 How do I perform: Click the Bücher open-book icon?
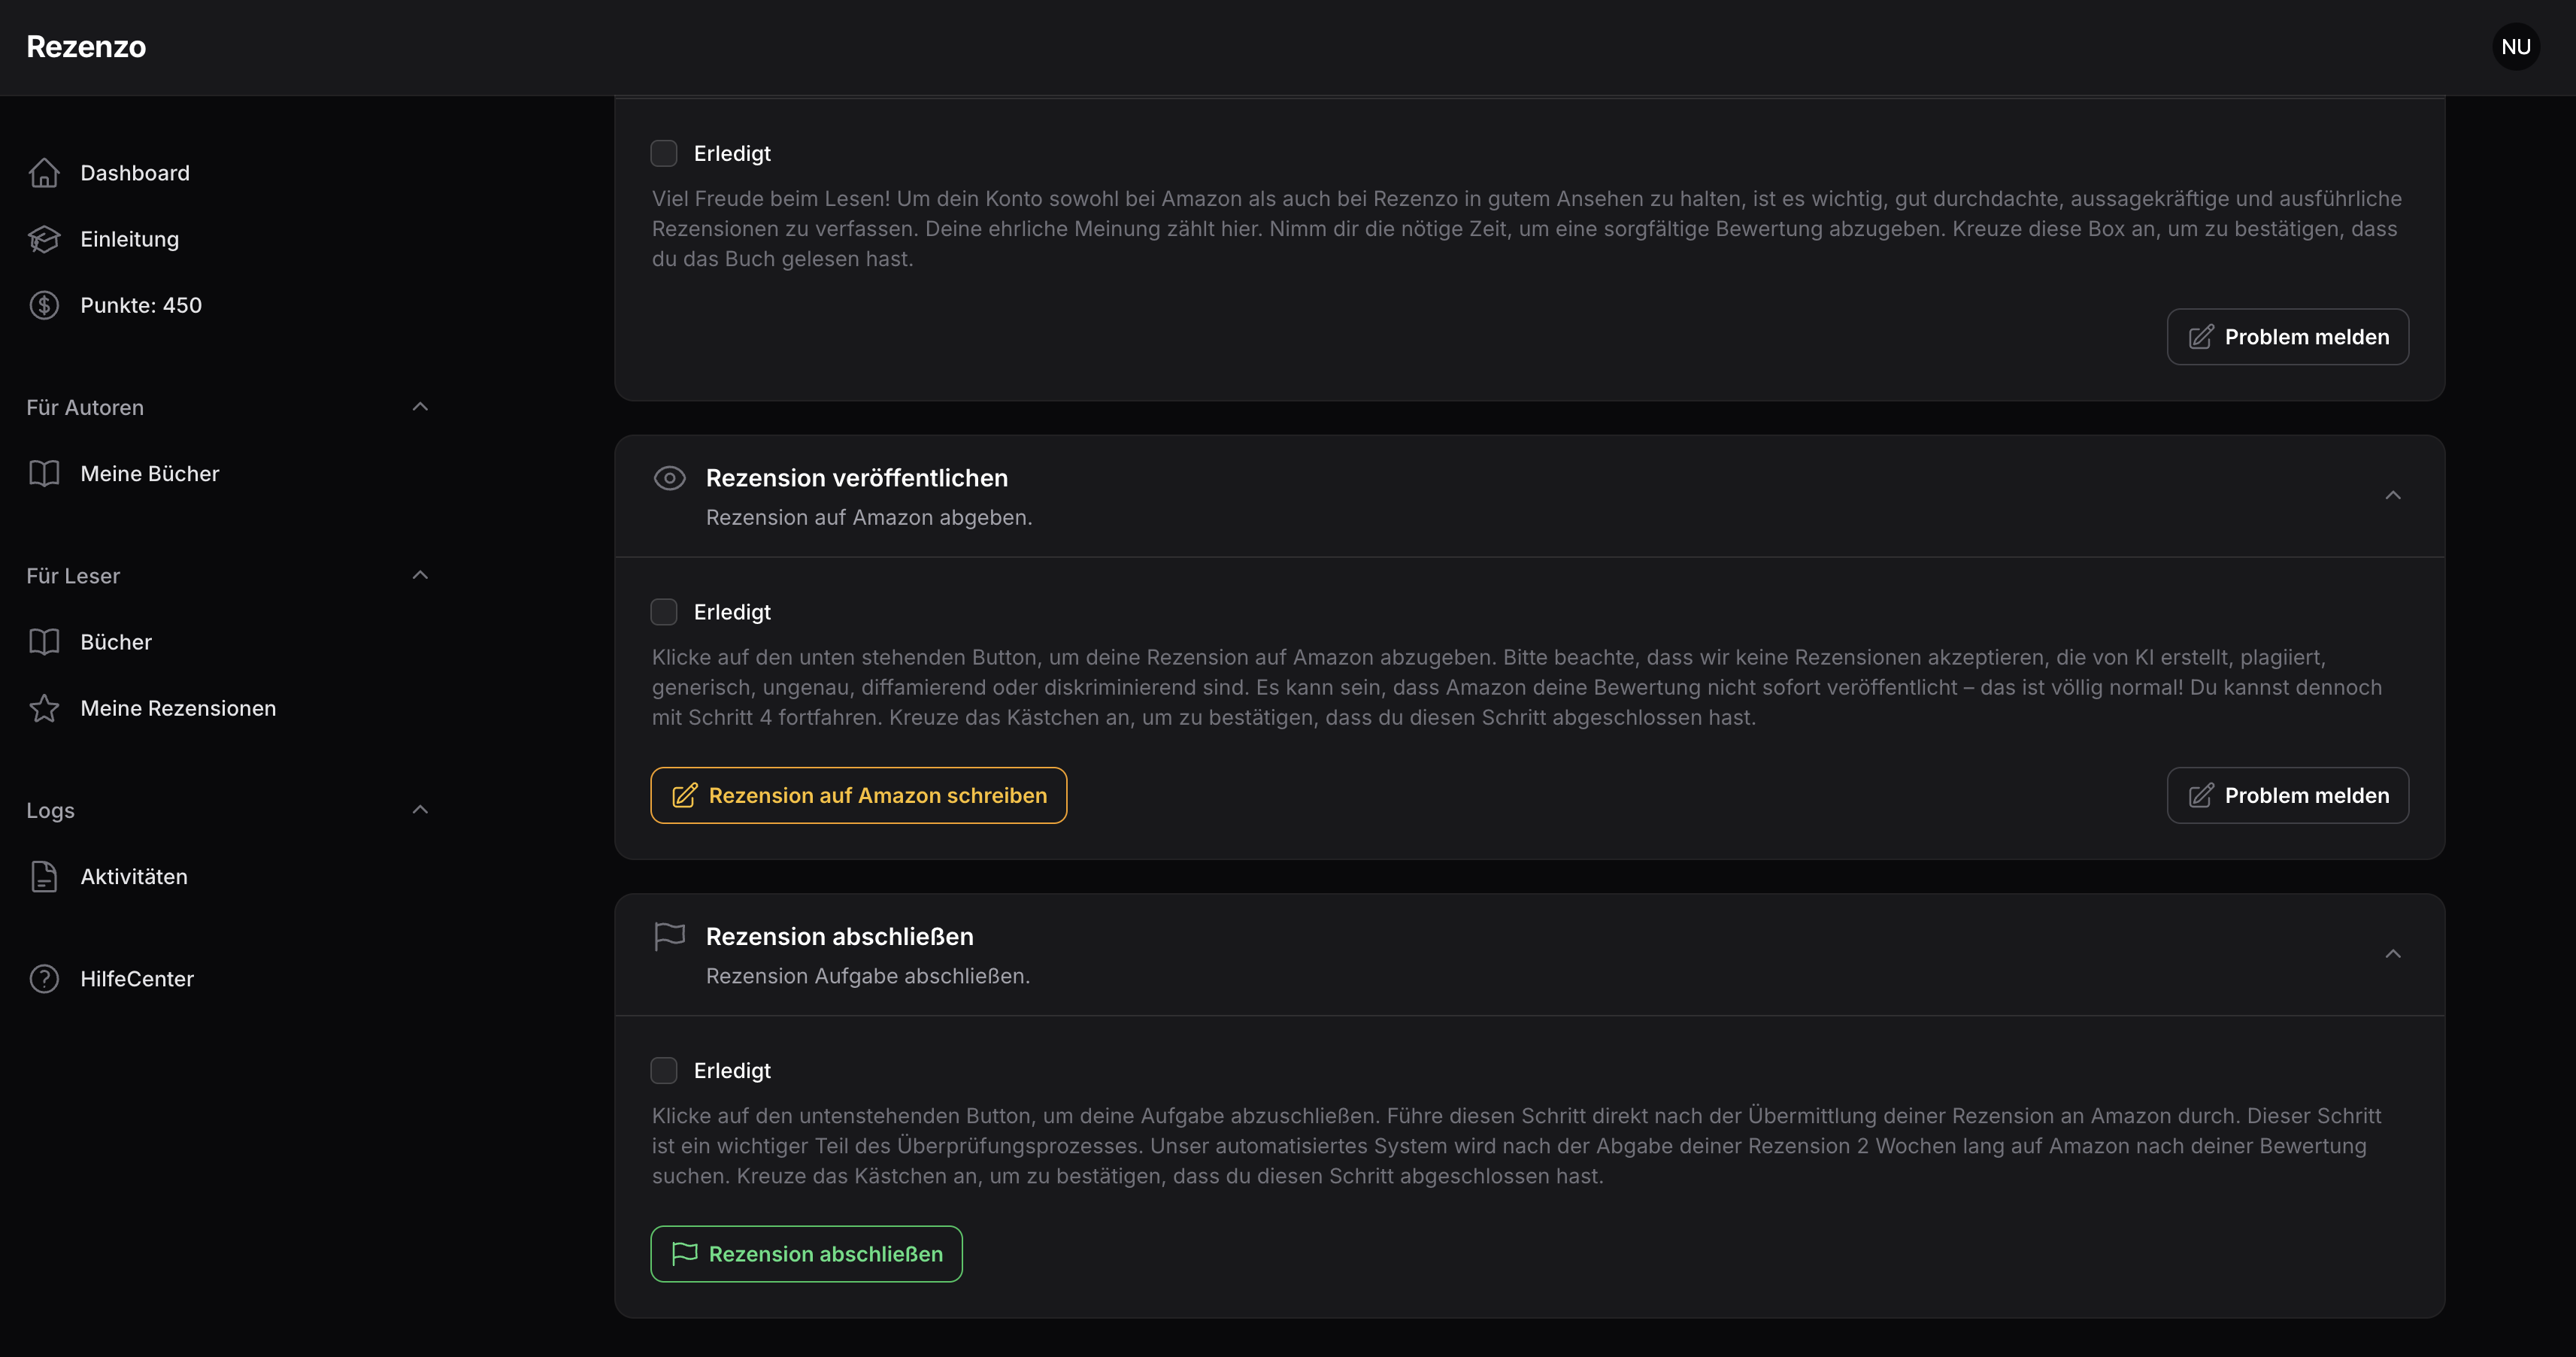click(x=44, y=642)
